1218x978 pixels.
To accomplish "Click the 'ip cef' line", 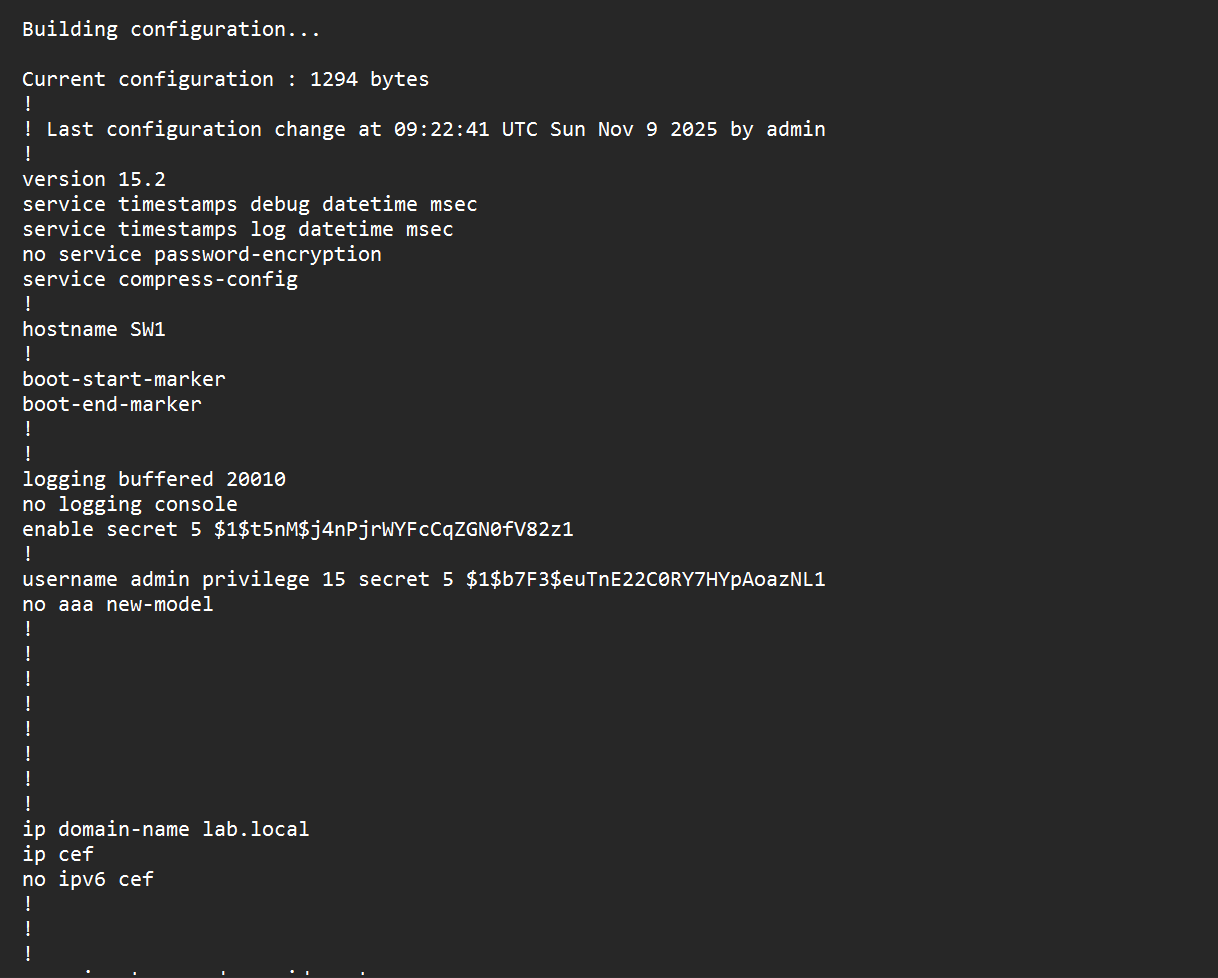I will (x=58, y=854).
